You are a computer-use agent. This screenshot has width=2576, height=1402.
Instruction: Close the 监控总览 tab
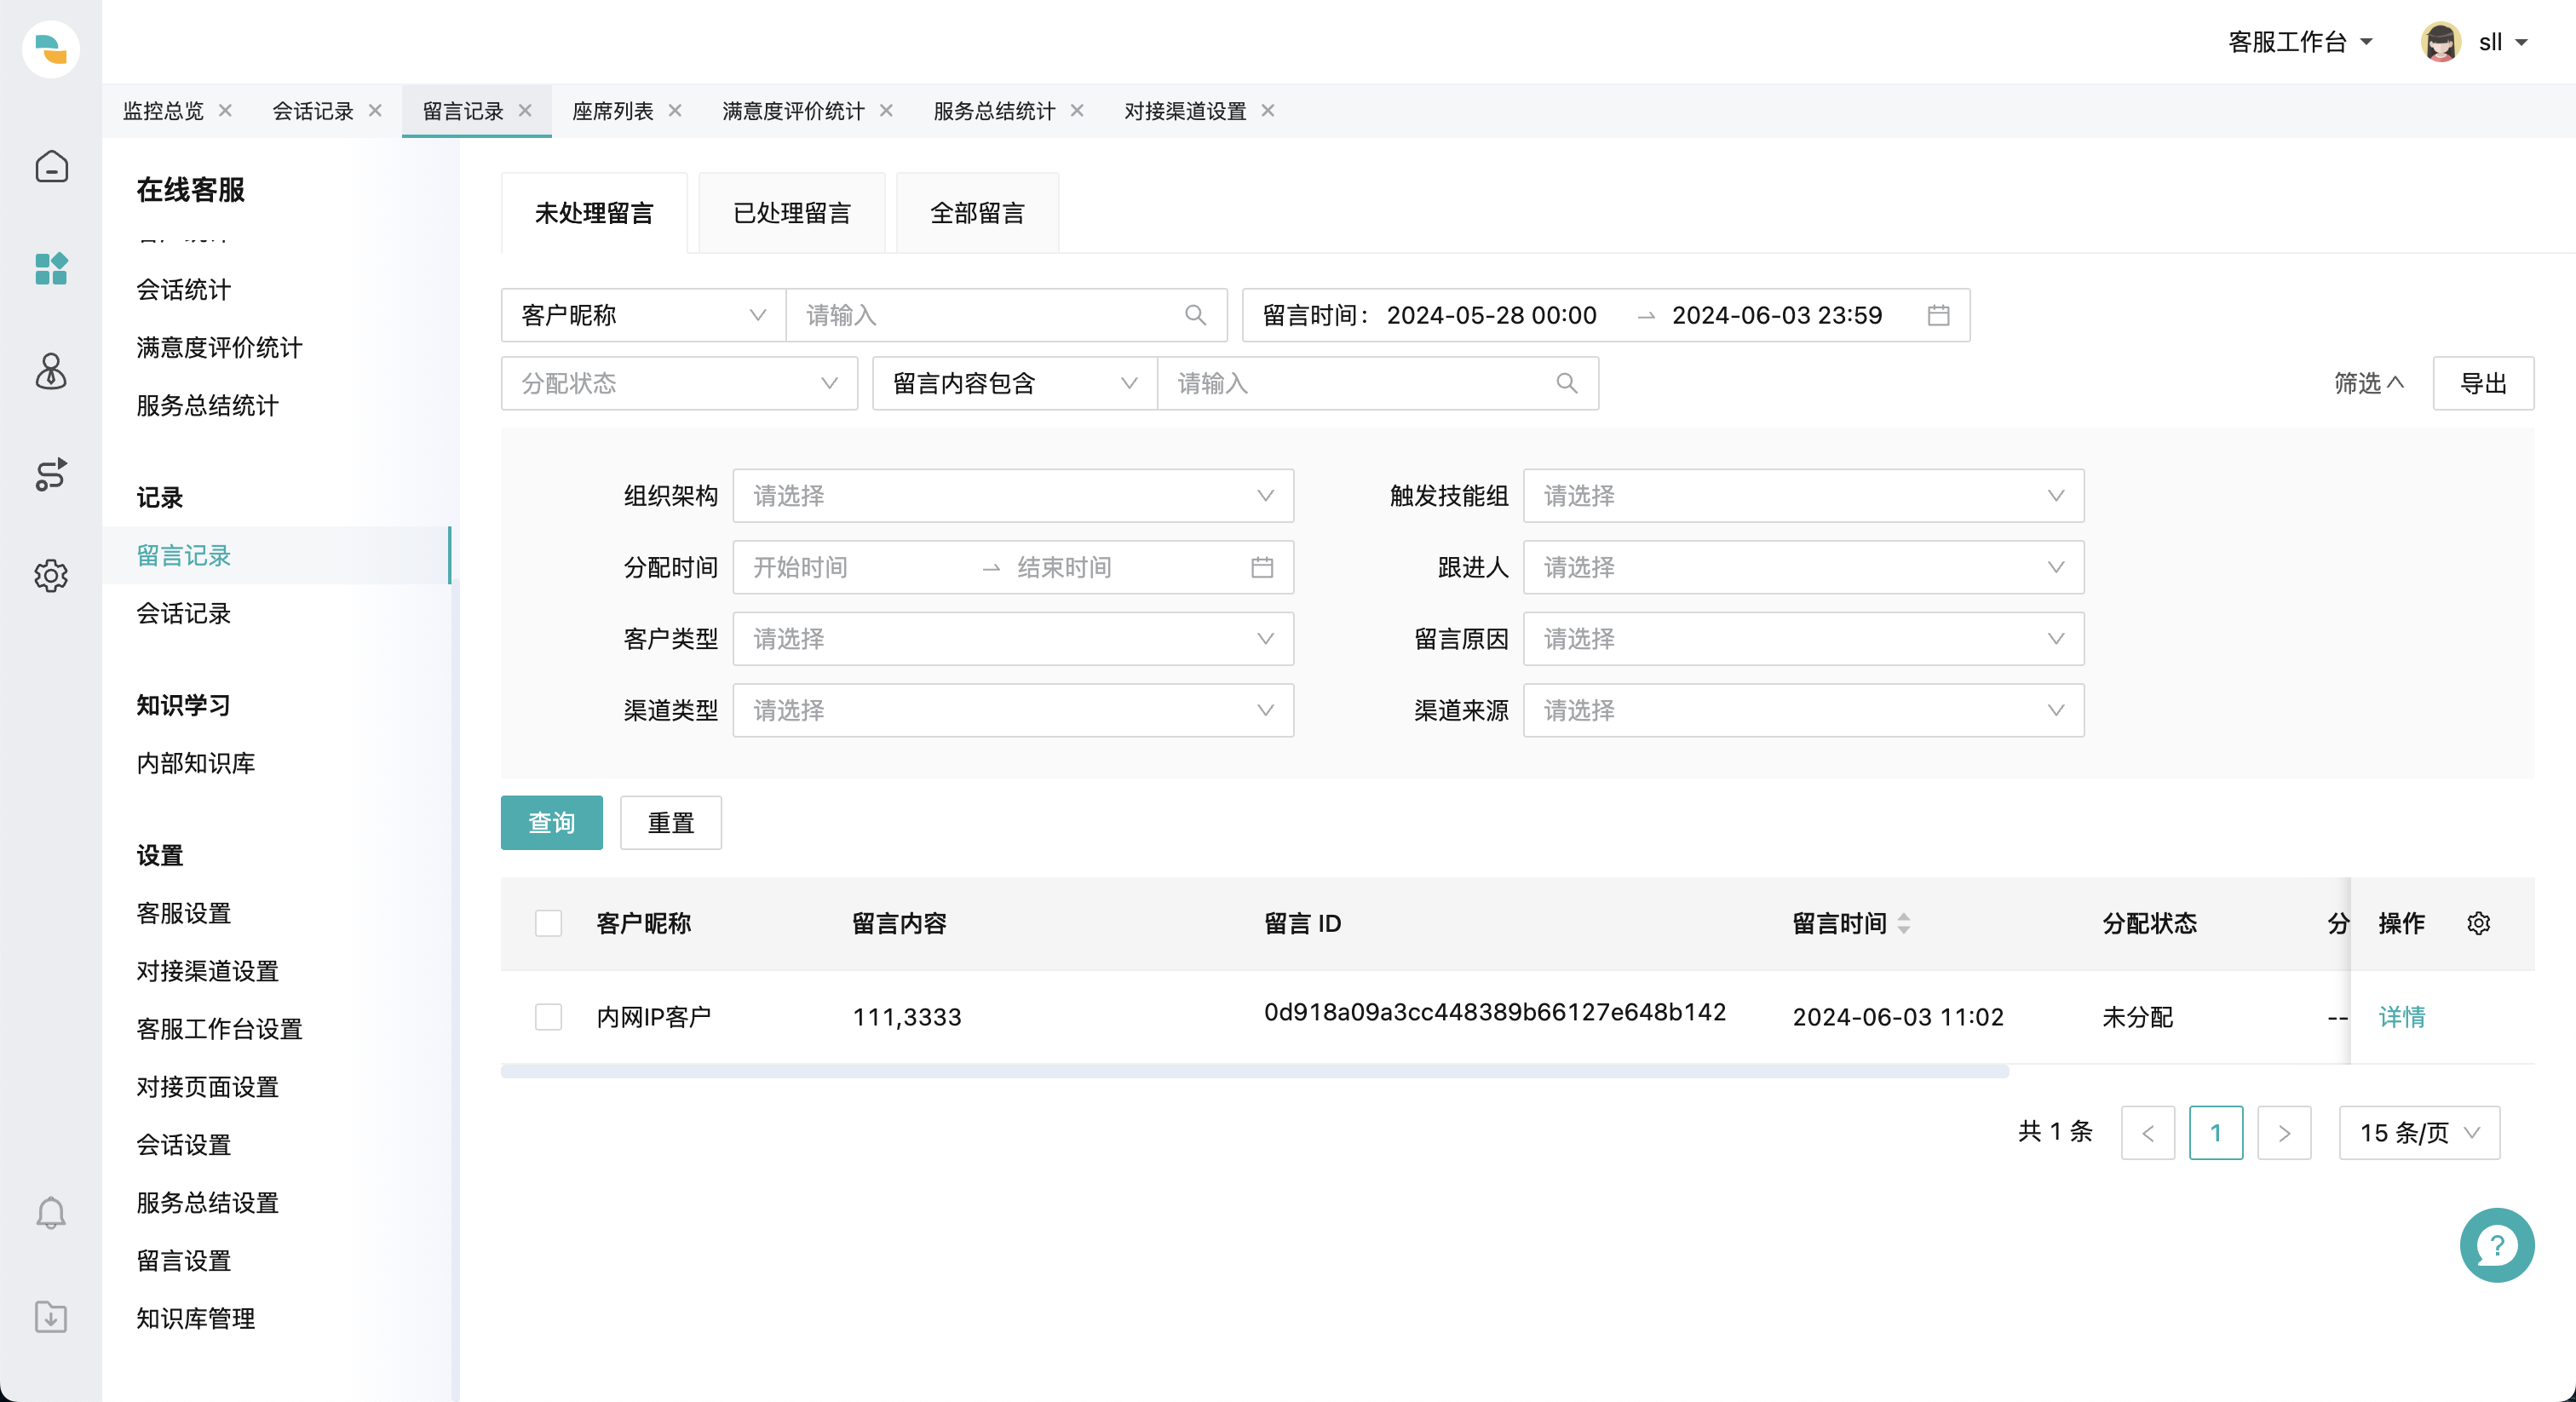click(x=225, y=111)
